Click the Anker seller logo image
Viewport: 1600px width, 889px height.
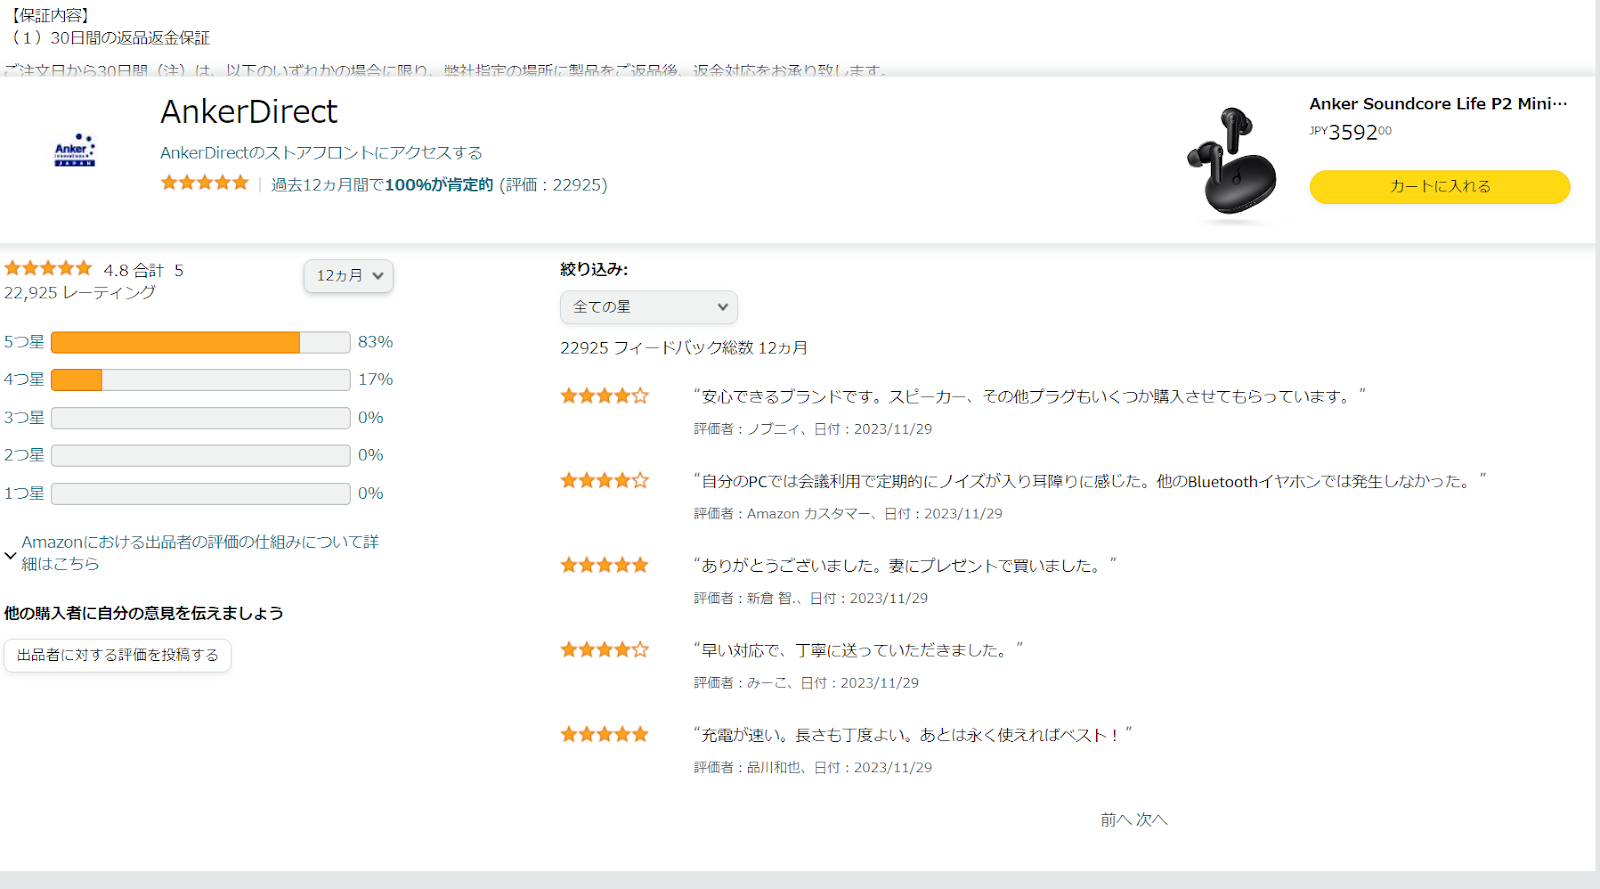click(x=75, y=150)
